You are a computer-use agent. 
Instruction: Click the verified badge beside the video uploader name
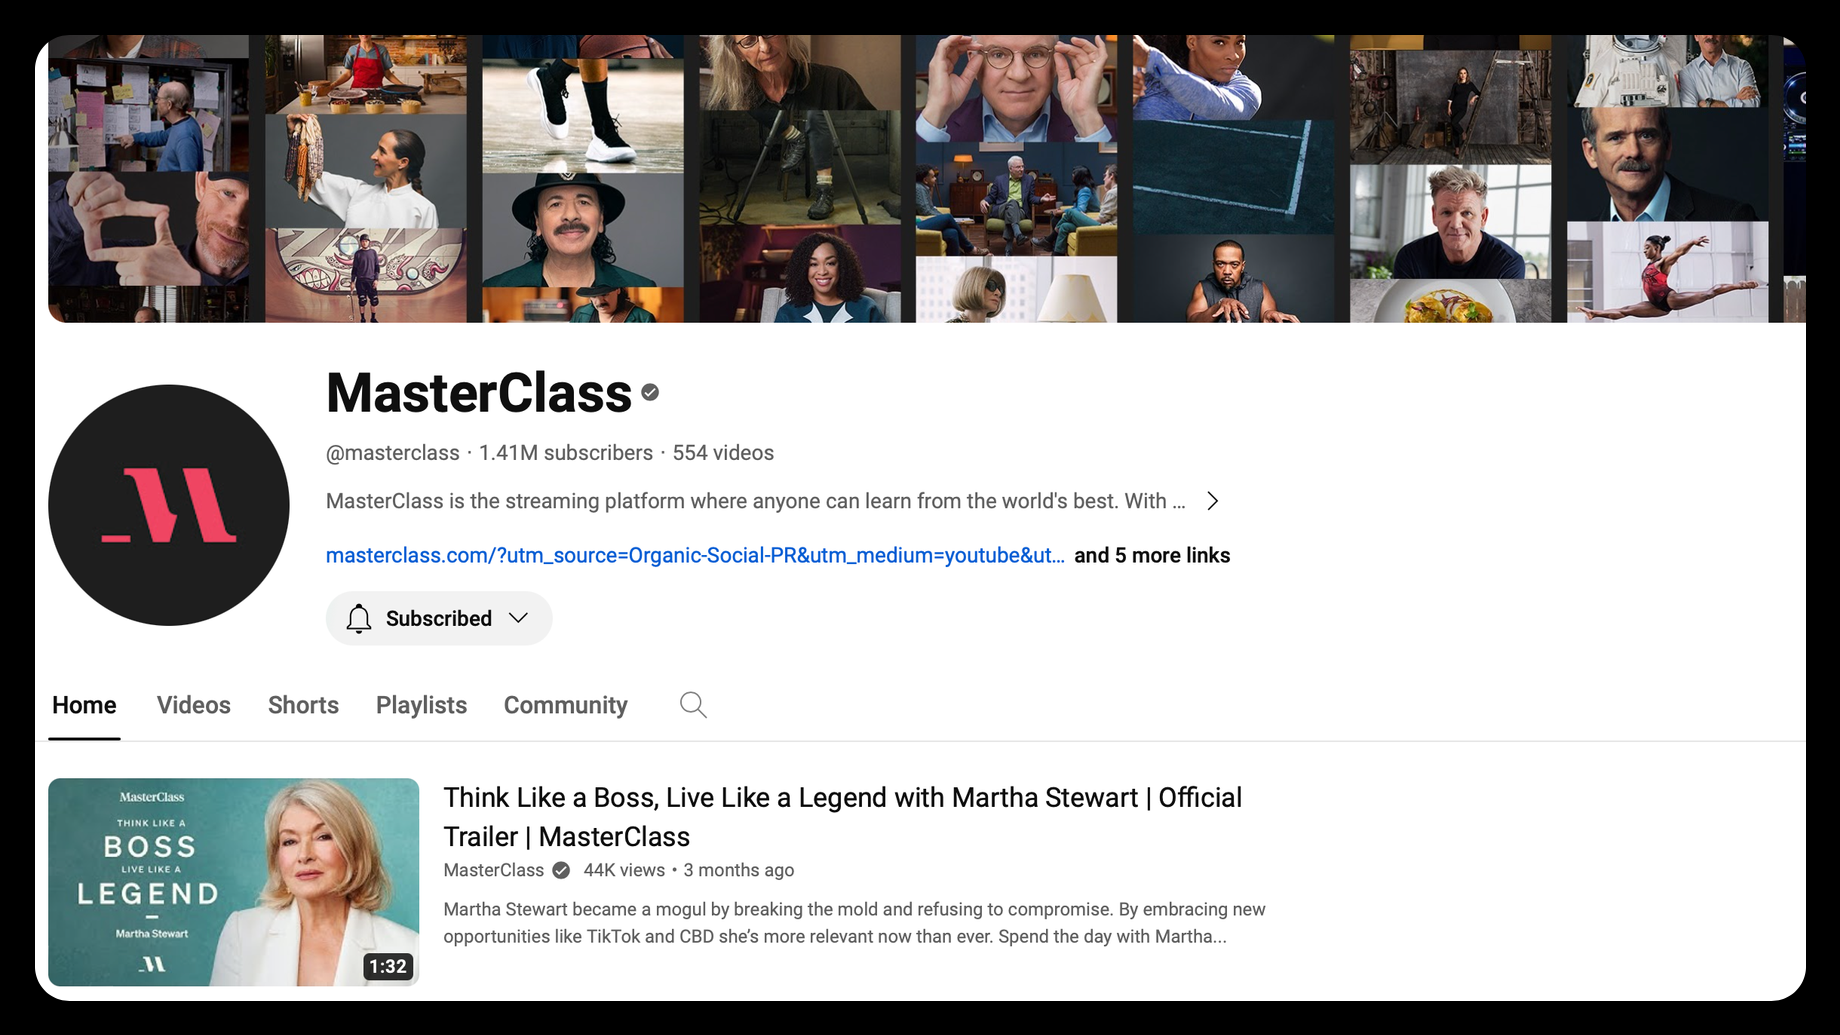[559, 870]
